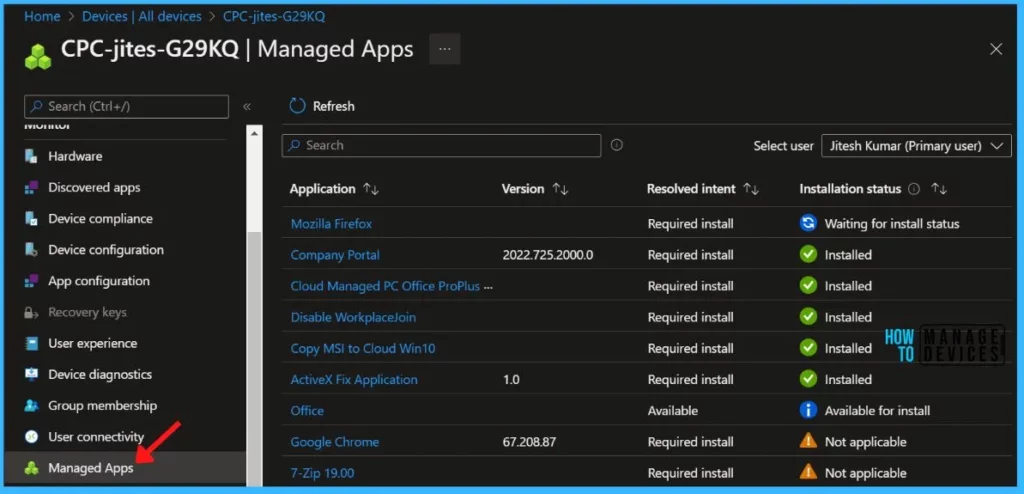Open the Mozilla Firefox application link
Image resolution: width=1024 pixels, height=494 pixels.
pos(331,223)
